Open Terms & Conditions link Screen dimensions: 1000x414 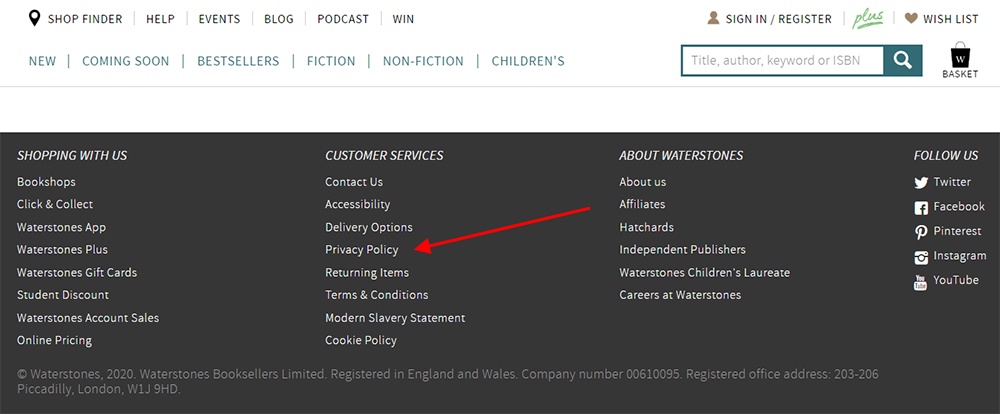coord(377,295)
